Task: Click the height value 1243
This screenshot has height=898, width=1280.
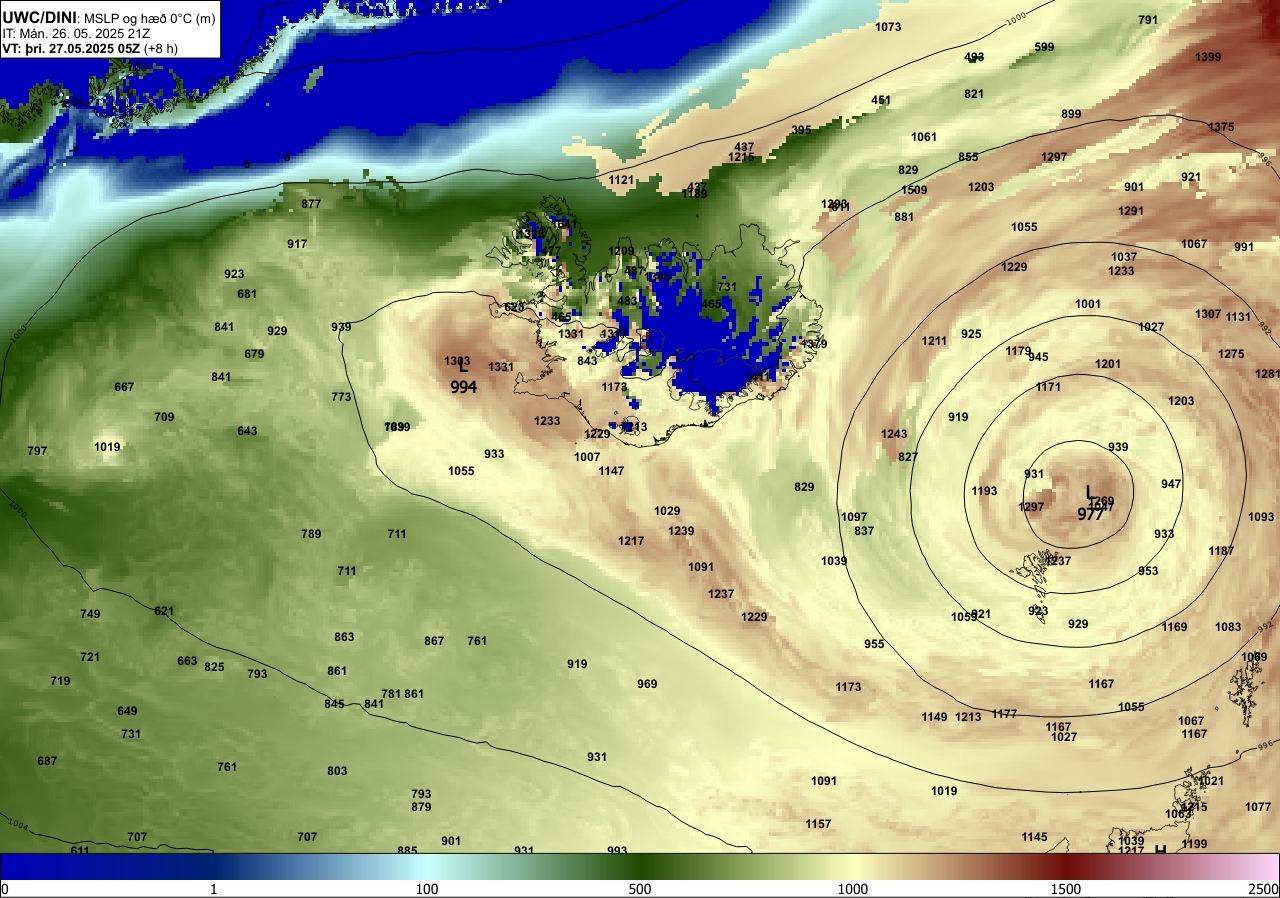Action: 894,434
